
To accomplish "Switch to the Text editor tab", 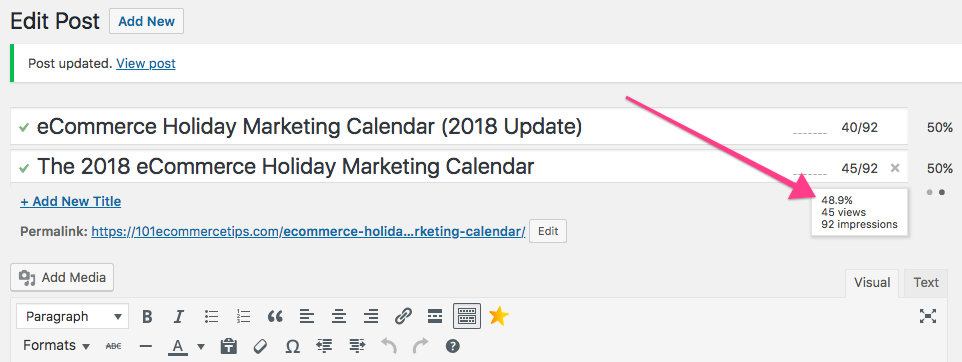I will tap(926, 283).
